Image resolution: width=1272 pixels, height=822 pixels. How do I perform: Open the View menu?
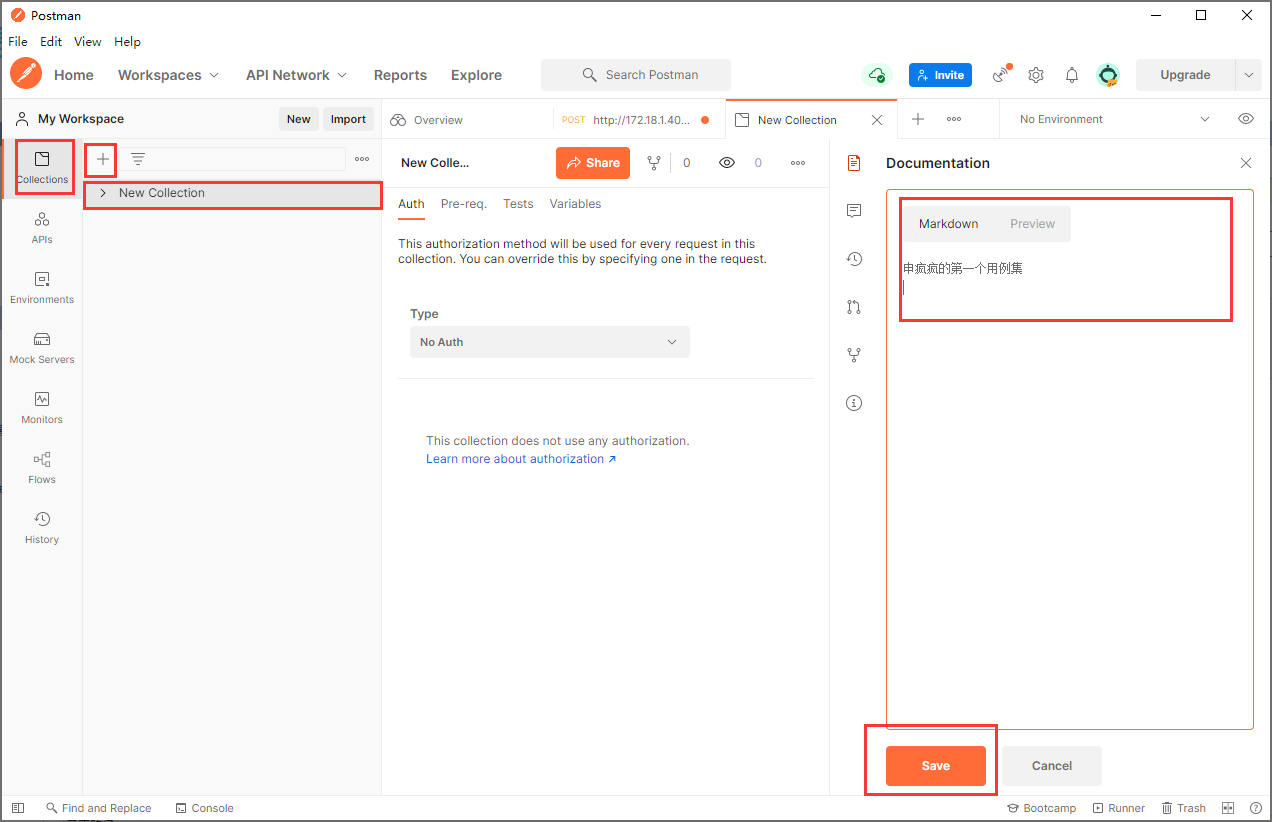88,42
